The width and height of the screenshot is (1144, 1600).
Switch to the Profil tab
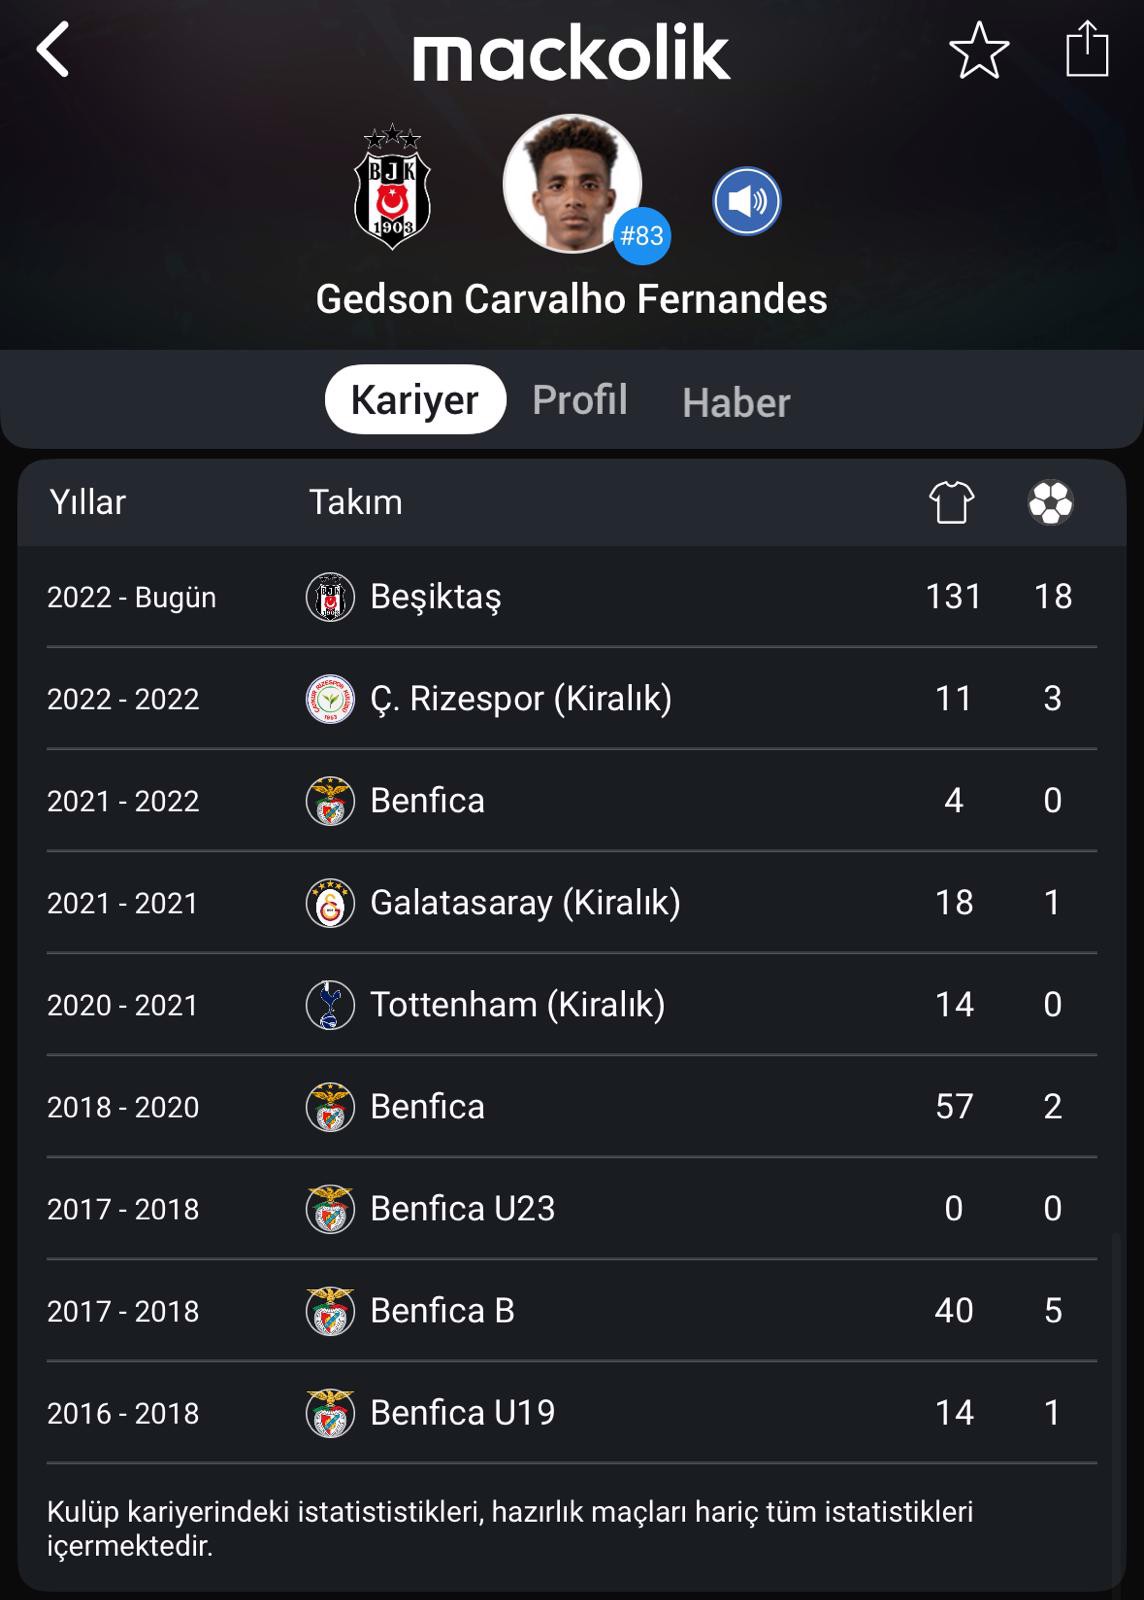point(580,400)
